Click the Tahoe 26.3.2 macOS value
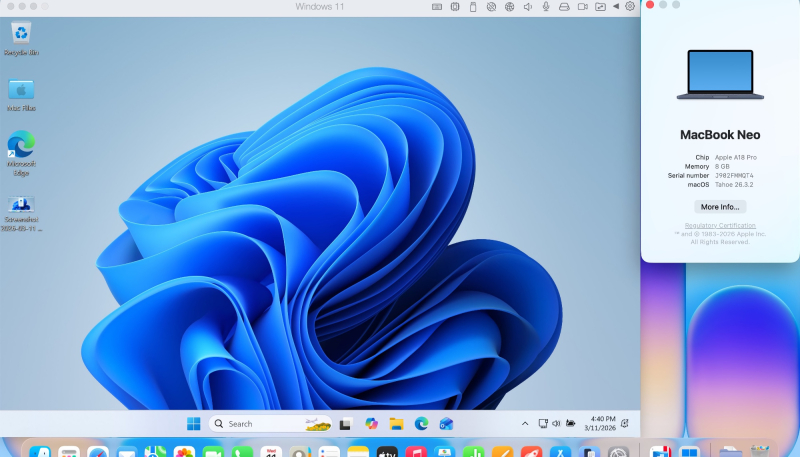Viewport: 800px width, 457px height. click(734, 185)
